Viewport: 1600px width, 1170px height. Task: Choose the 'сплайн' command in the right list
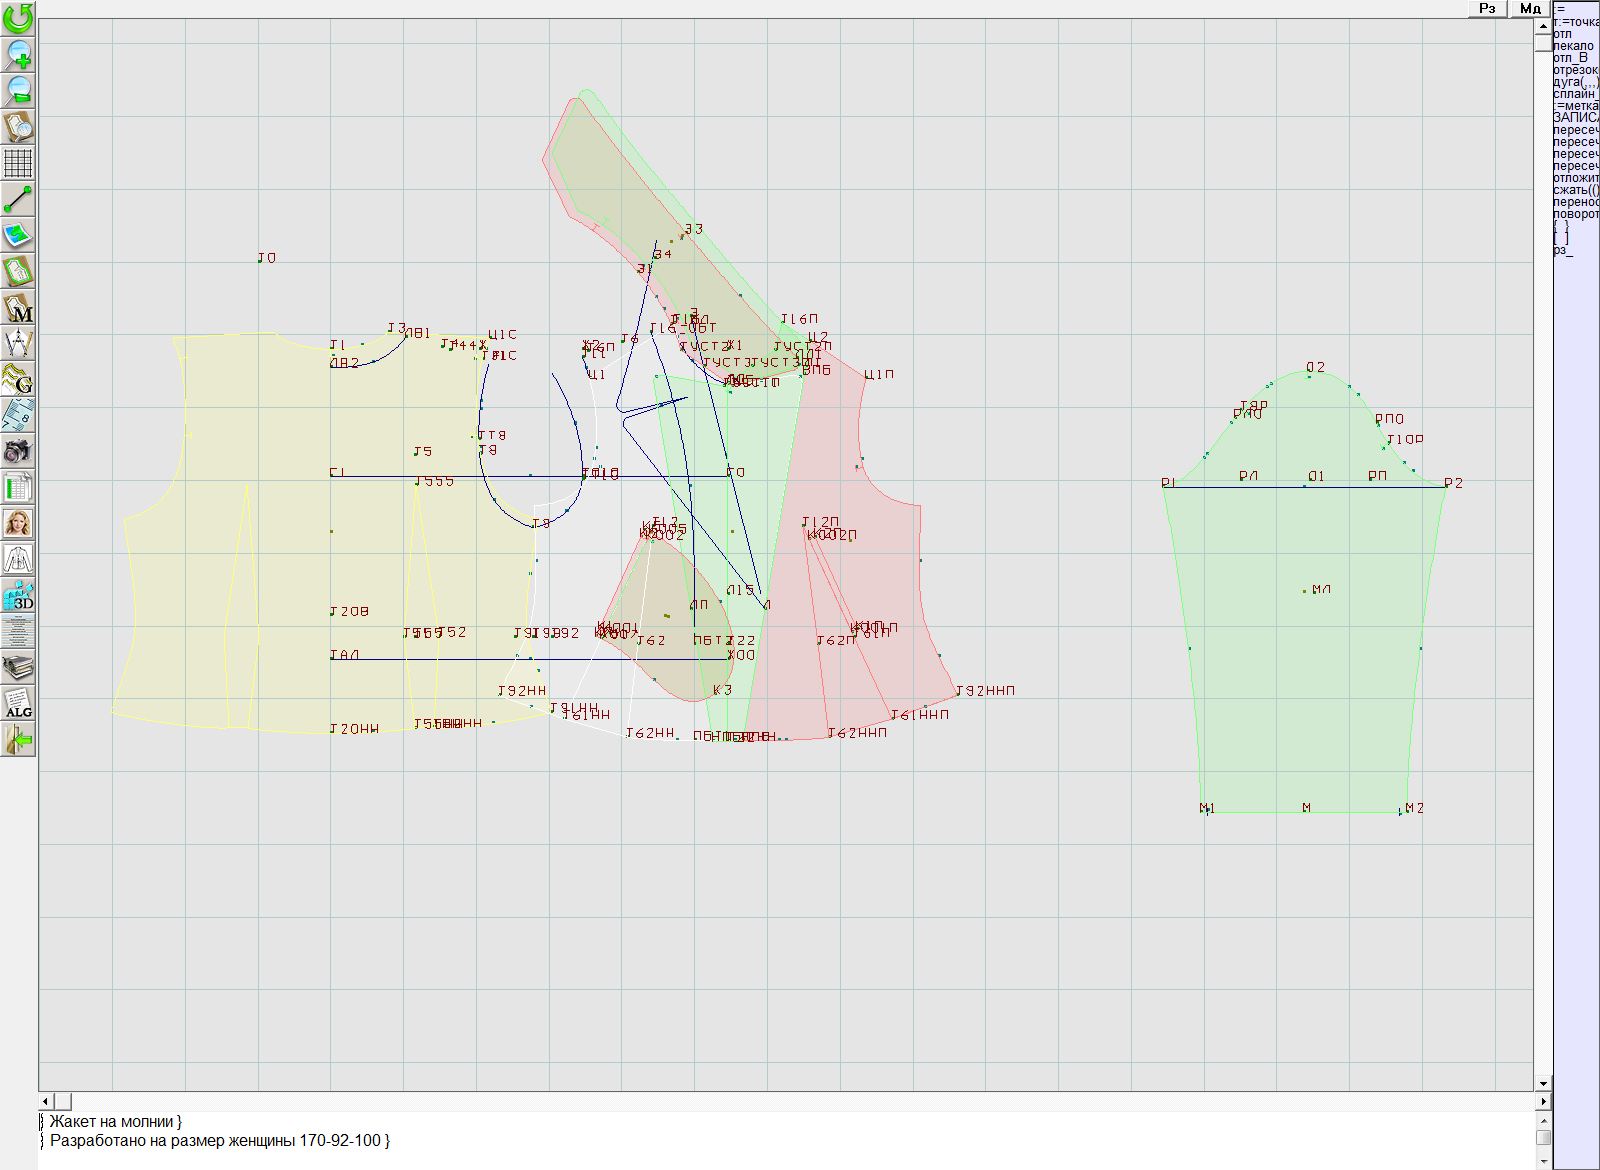[x=1575, y=93]
